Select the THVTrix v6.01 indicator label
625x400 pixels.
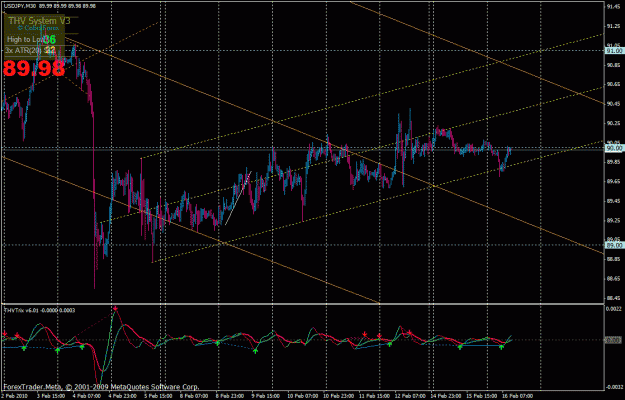coord(39,310)
